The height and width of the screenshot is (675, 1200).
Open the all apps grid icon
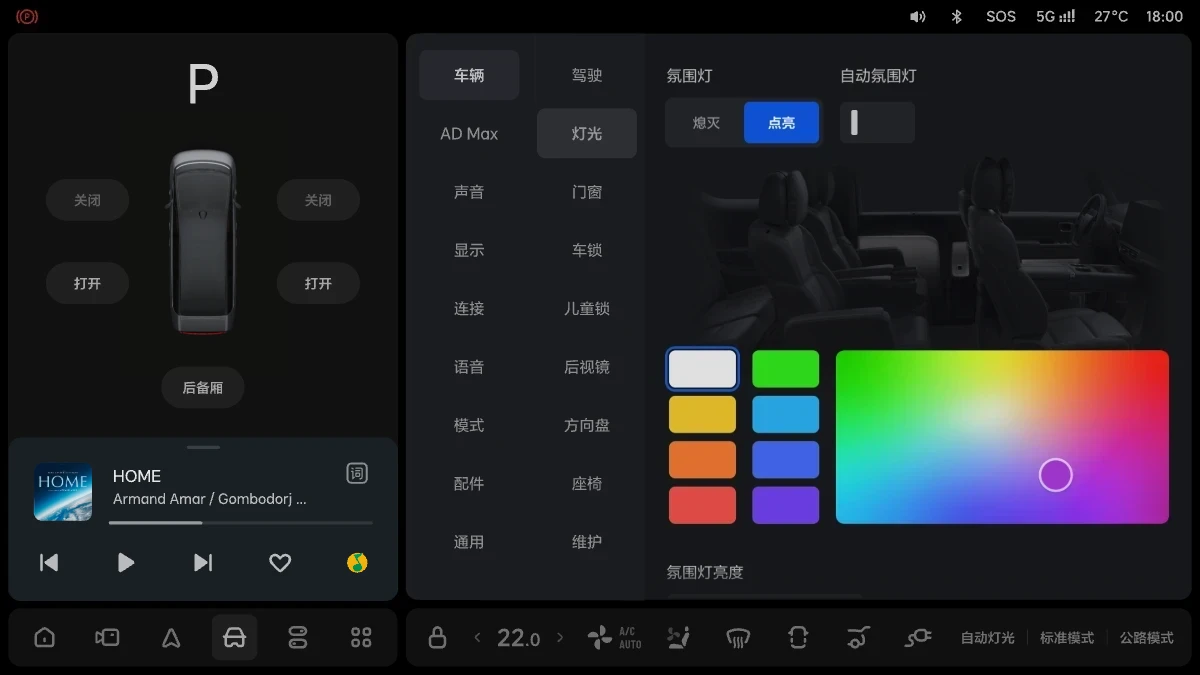coord(361,637)
